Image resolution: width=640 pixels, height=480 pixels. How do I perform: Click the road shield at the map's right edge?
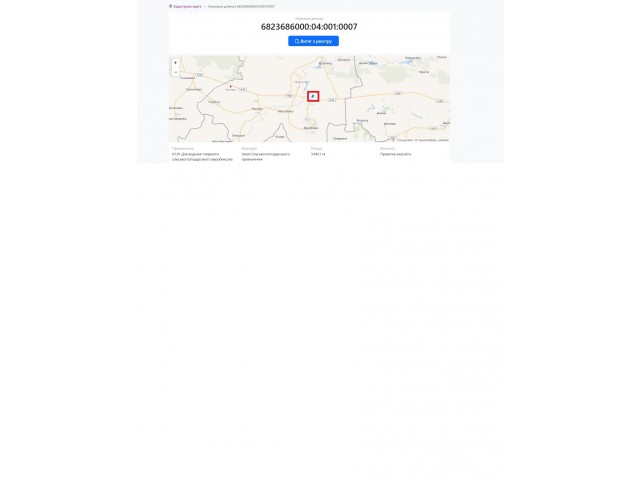pos(440,101)
